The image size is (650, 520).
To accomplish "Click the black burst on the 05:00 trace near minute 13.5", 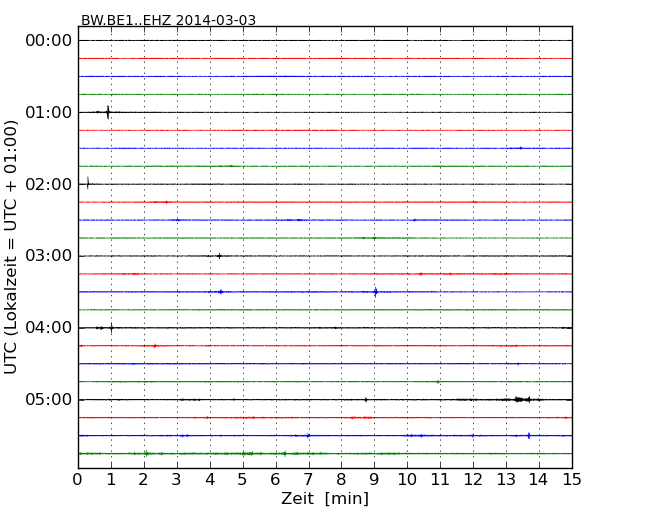I will [x=522, y=400].
